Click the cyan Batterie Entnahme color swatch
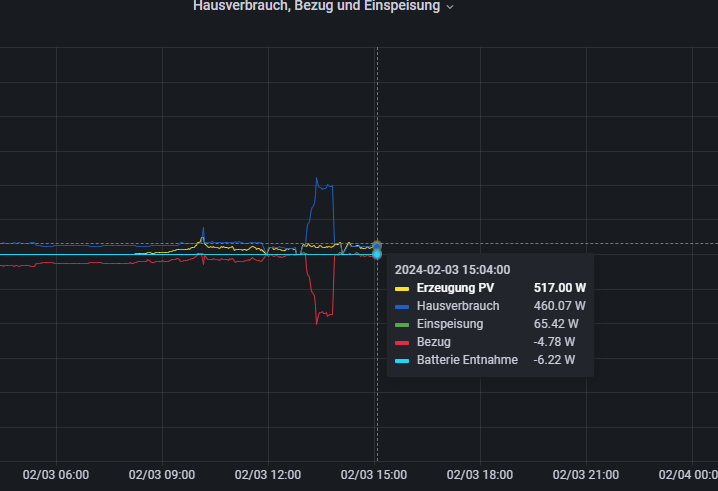Image resolution: width=718 pixels, height=491 pixels. tap(402, 360)
